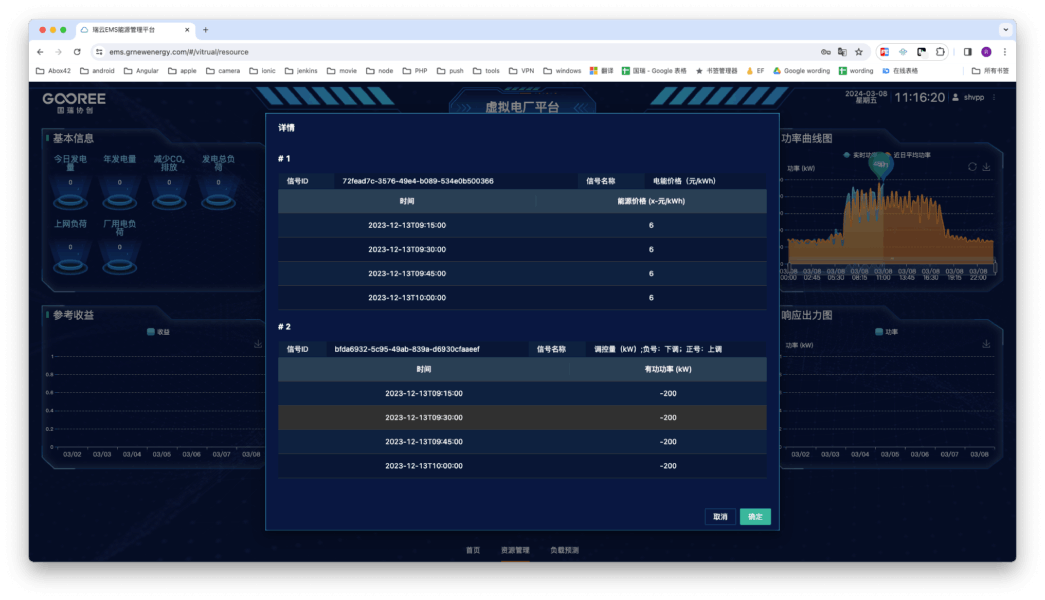1045x600 pixels.
Task: Download the 参考收益 chart image
Action: [x=258, y=343]
